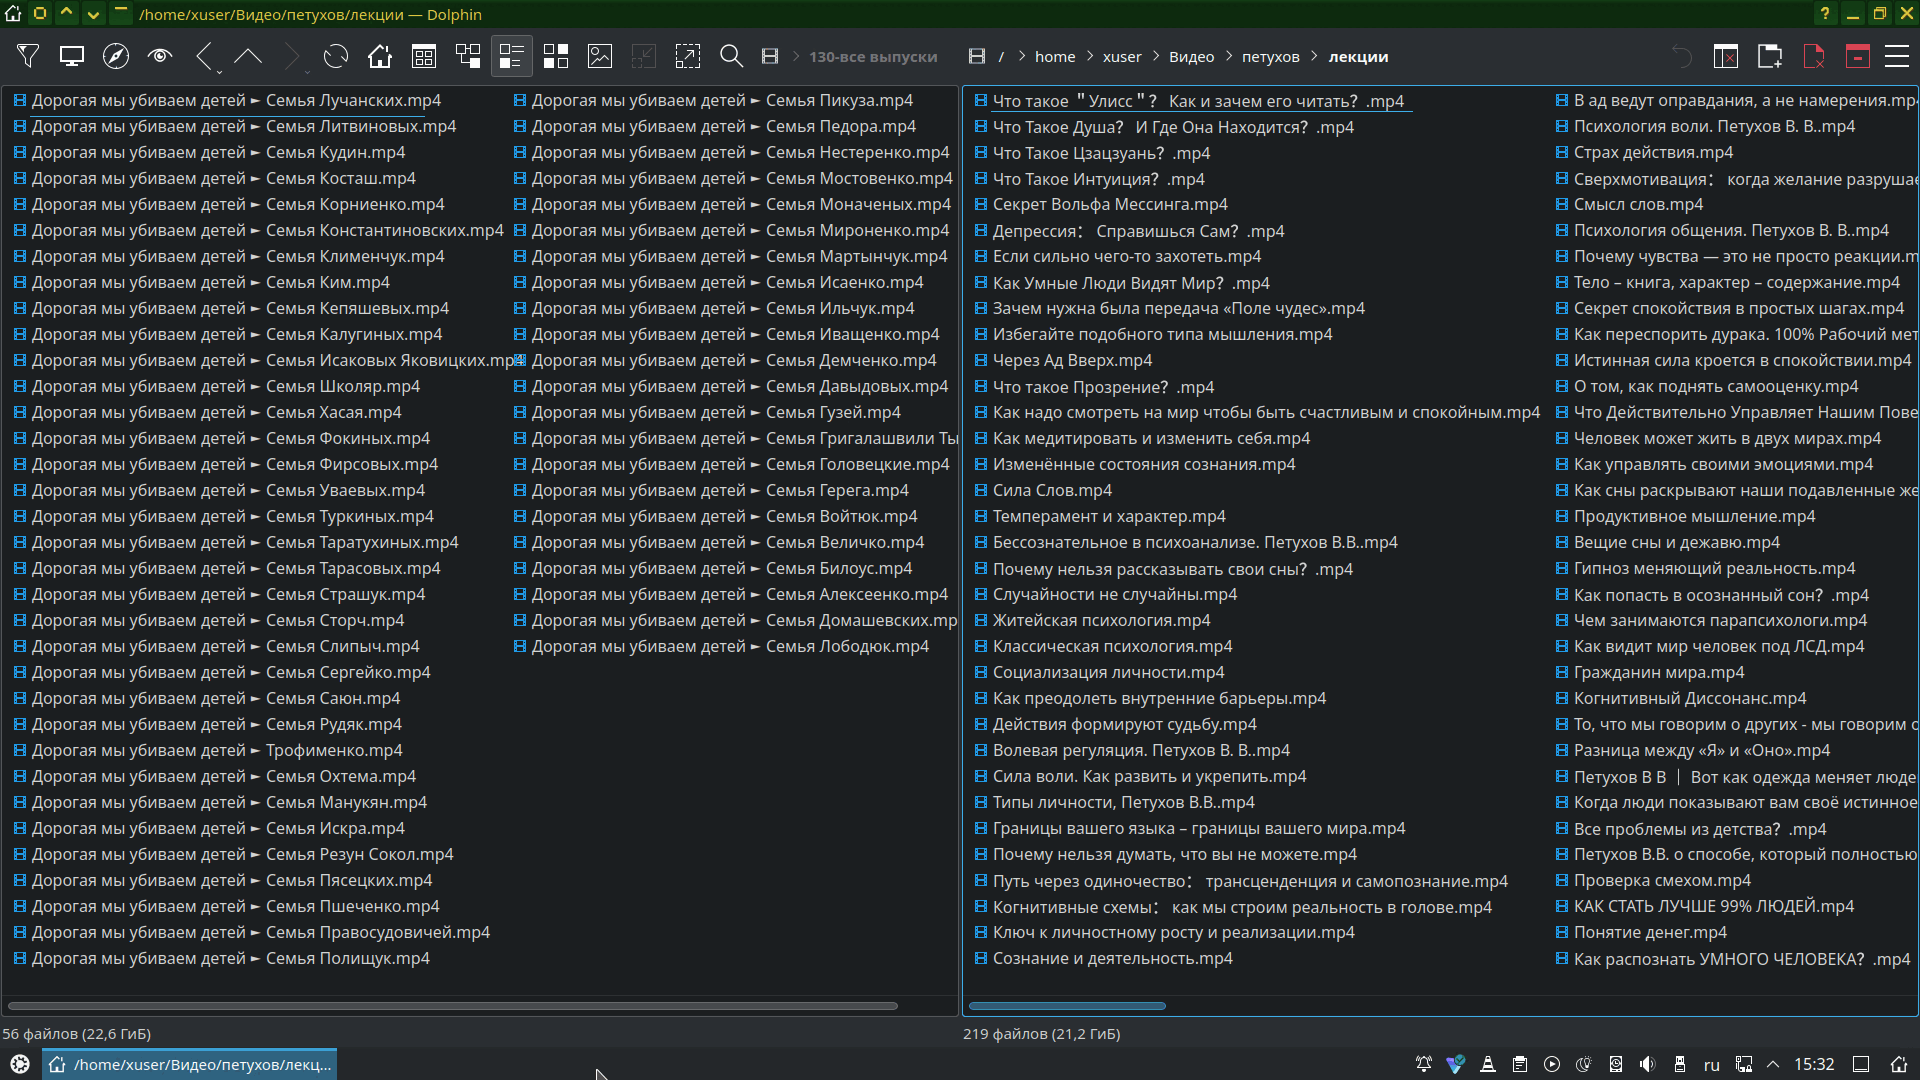
Task: Select file 'Семья Пикуза.mp4'
Action: point(713,100)
